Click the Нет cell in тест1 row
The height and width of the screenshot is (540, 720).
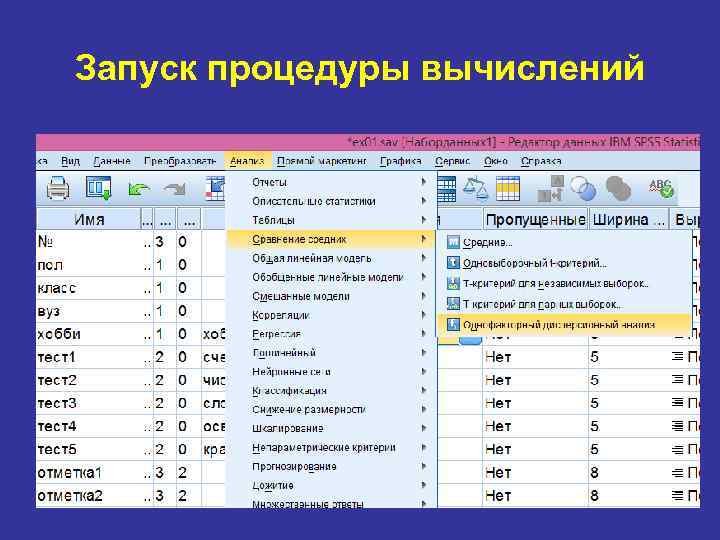[x=535, y=357]
